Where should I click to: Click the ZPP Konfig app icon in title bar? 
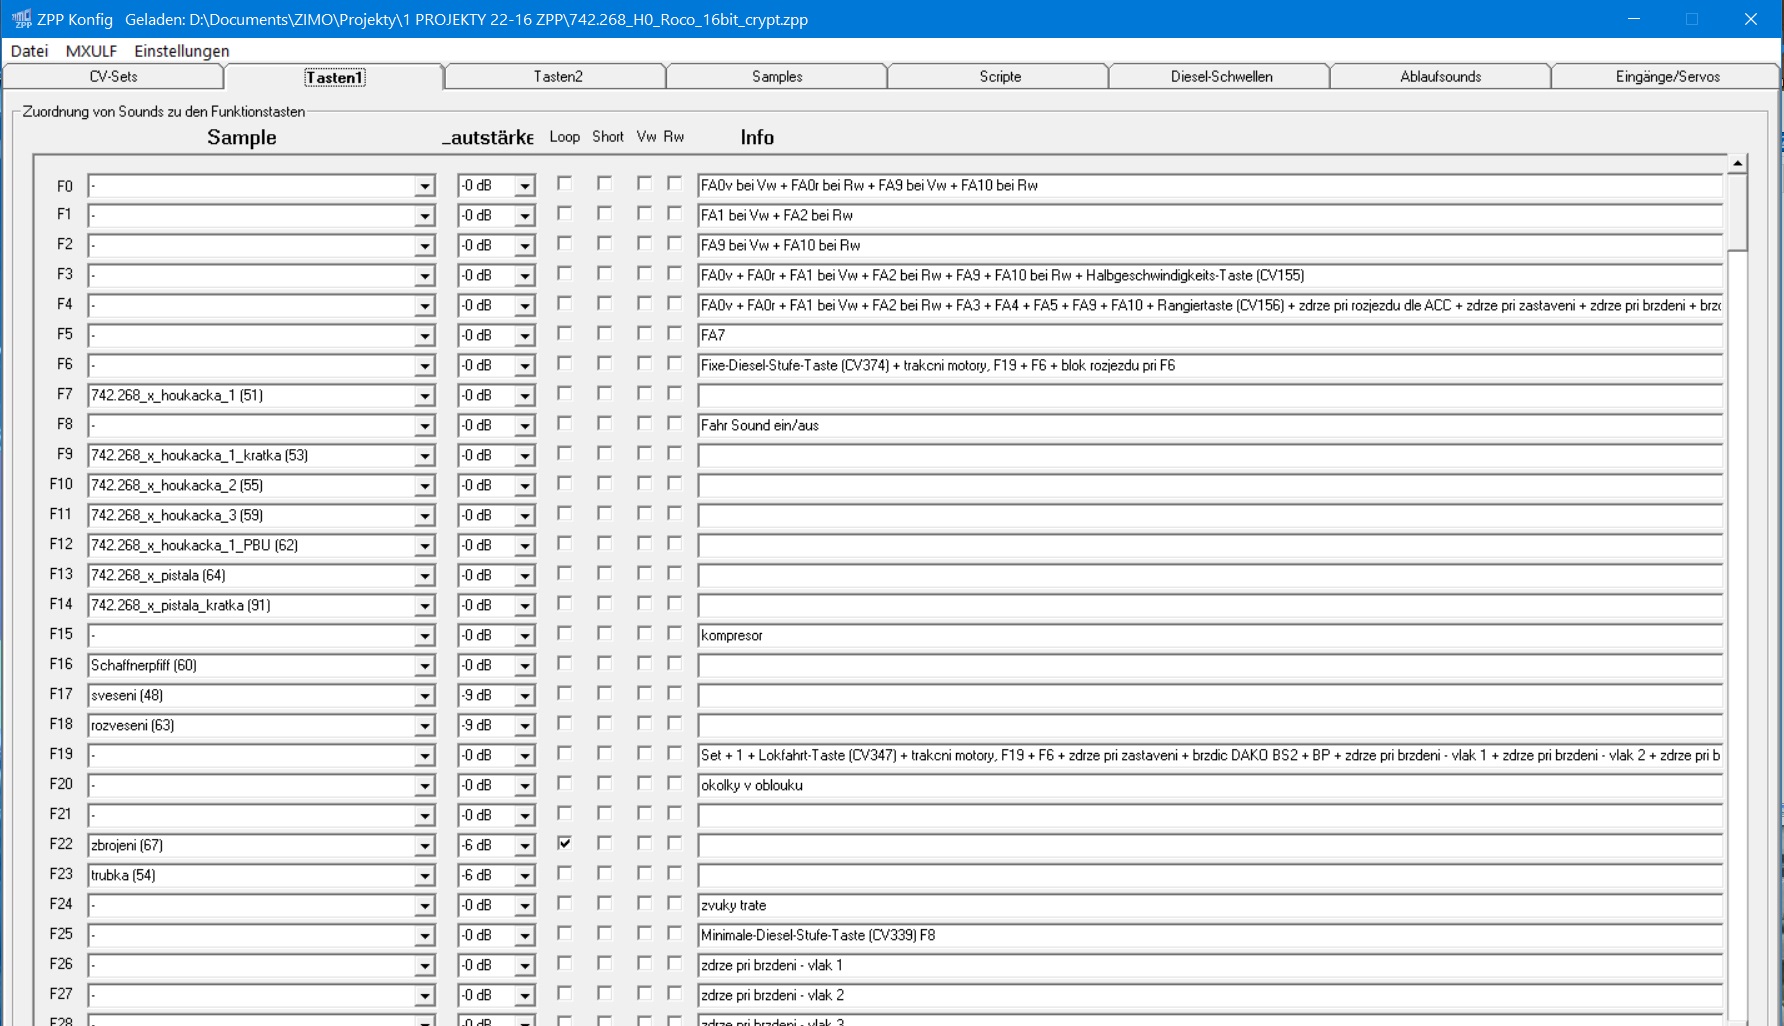[x=21, y=19]
